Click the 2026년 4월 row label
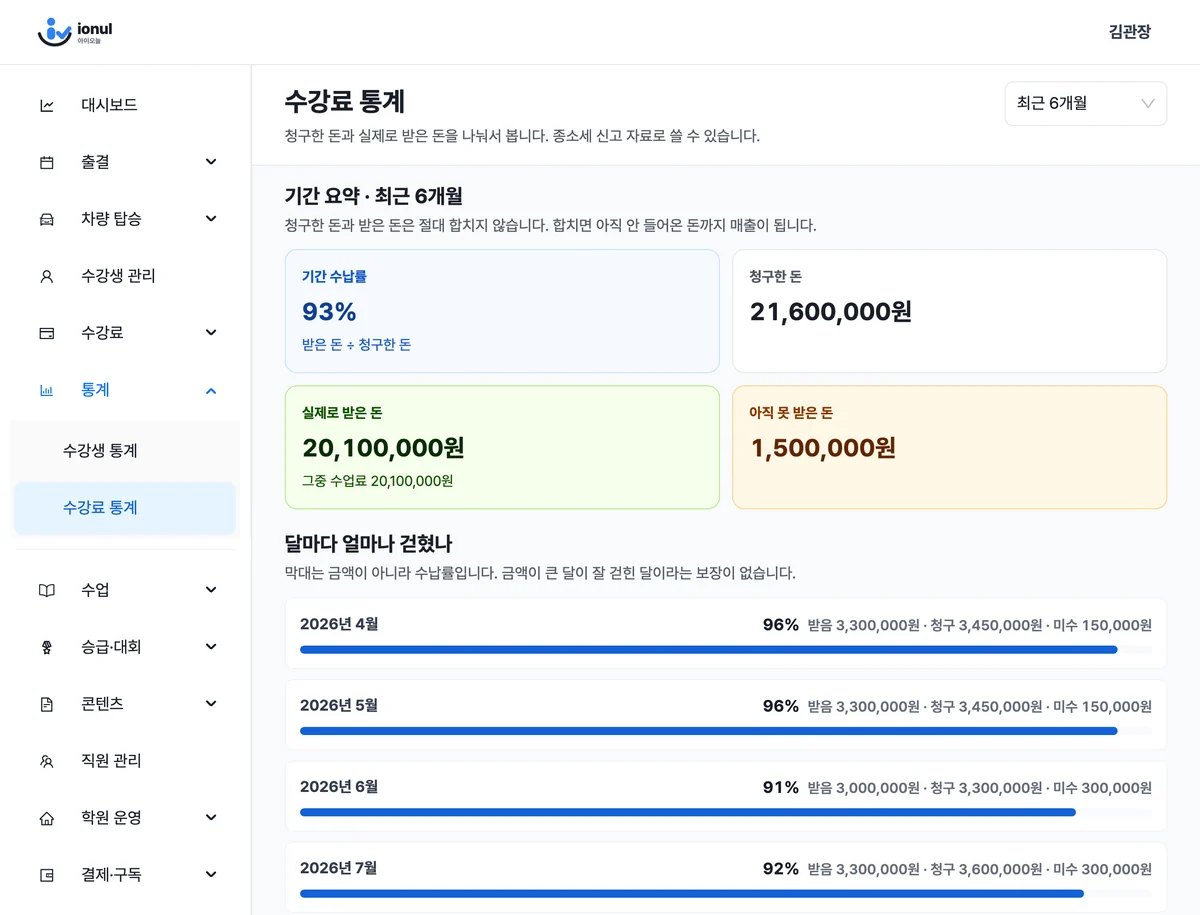The width and height of the screenshot is (1200, 915). 339,624
